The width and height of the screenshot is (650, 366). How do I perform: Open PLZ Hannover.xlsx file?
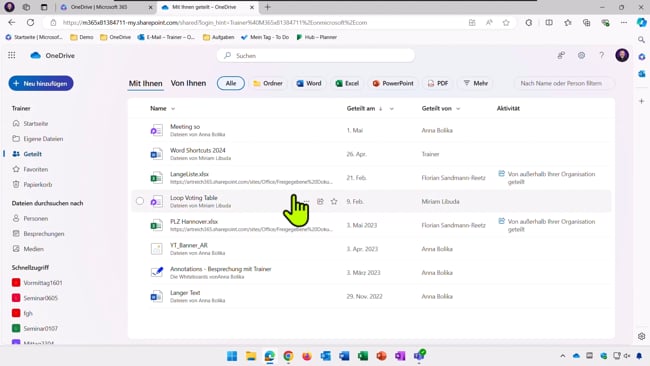[x=194, y=222]
